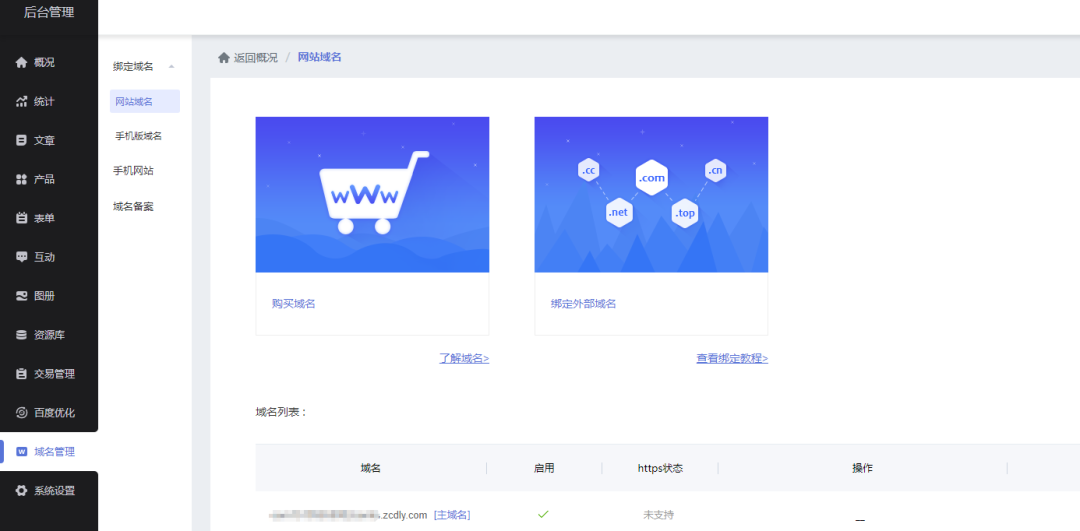Image resolution: width=1080 pixels, height=531 pixels.
Task: Click the target icon beside 百度优化
Action: click(21, 413)
